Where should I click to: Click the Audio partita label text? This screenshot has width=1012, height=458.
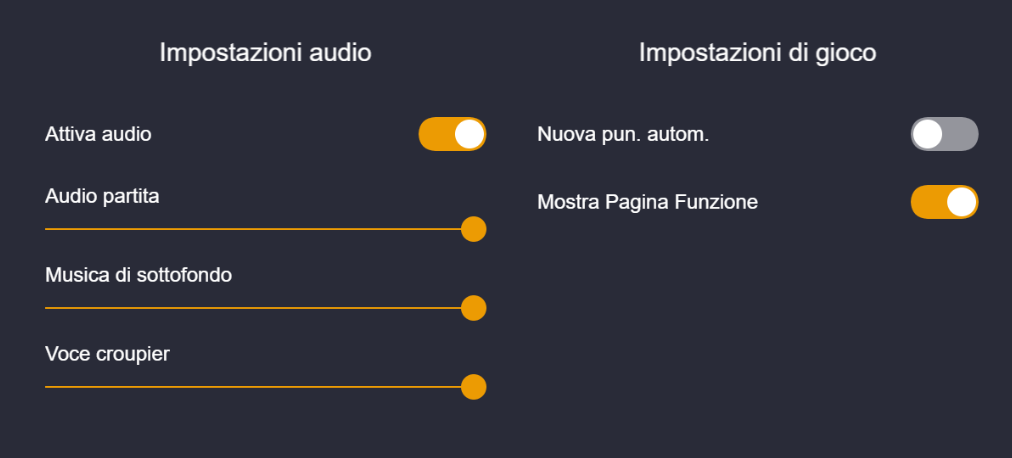[102, 196]
